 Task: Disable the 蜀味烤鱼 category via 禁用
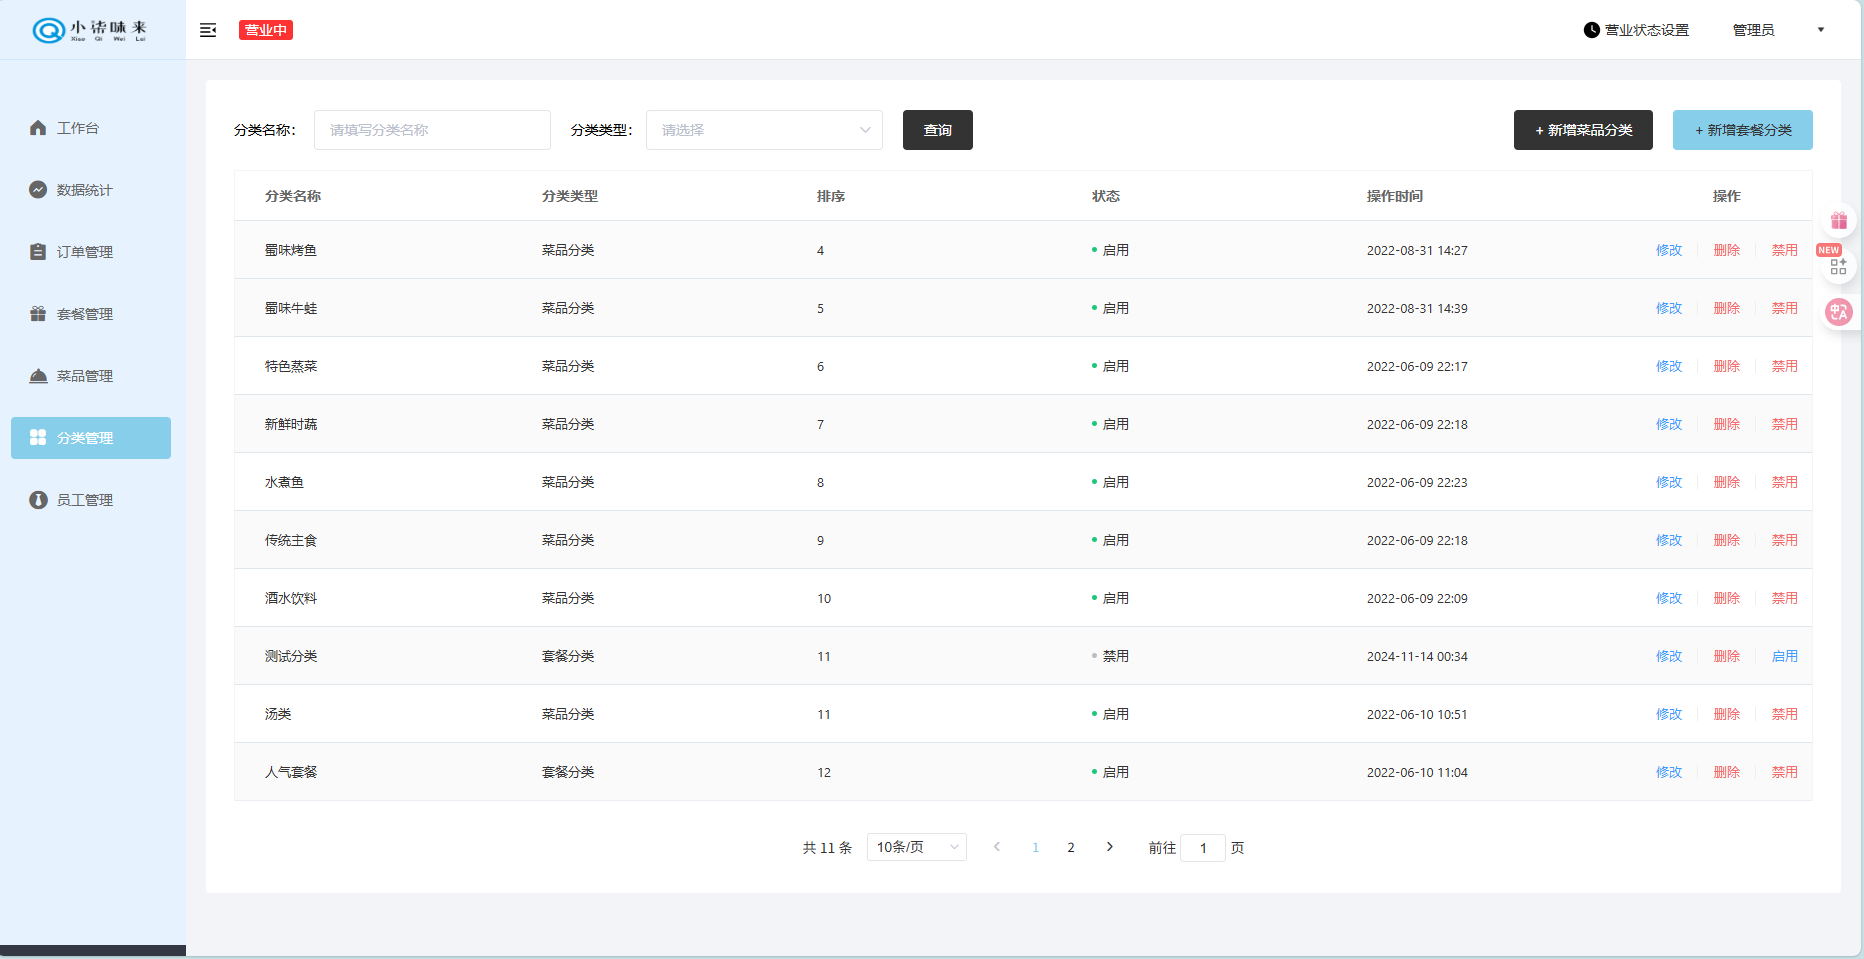tap(1784, 250)
